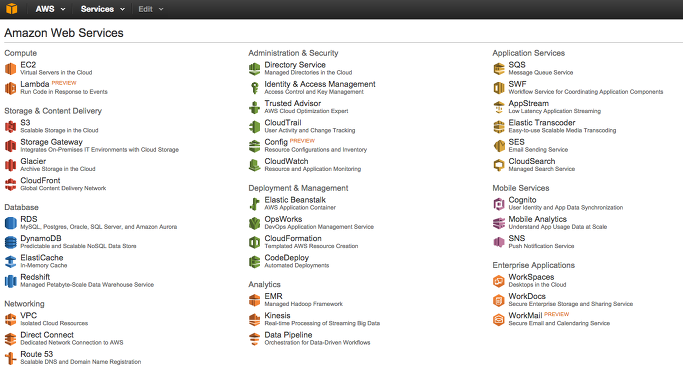
Task: Open the AWS dropdown menu
Action: click(x=50, y=9)
